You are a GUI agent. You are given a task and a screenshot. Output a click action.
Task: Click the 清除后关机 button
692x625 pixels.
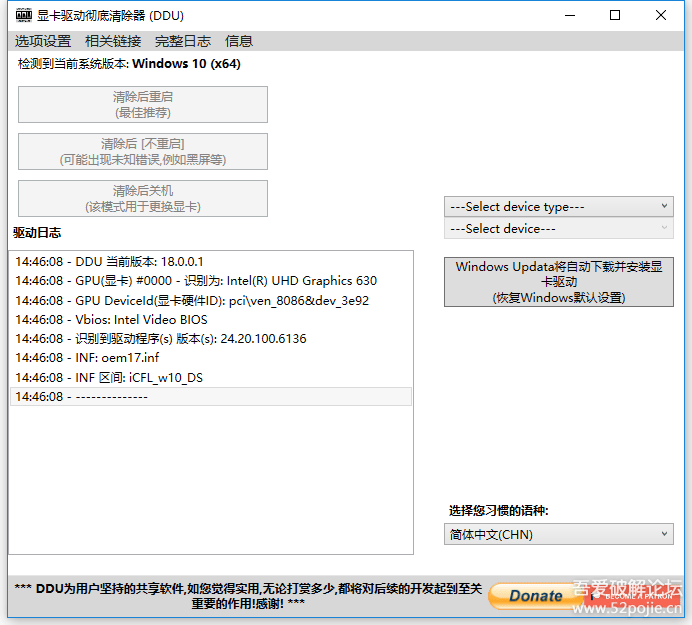(143, 198)
